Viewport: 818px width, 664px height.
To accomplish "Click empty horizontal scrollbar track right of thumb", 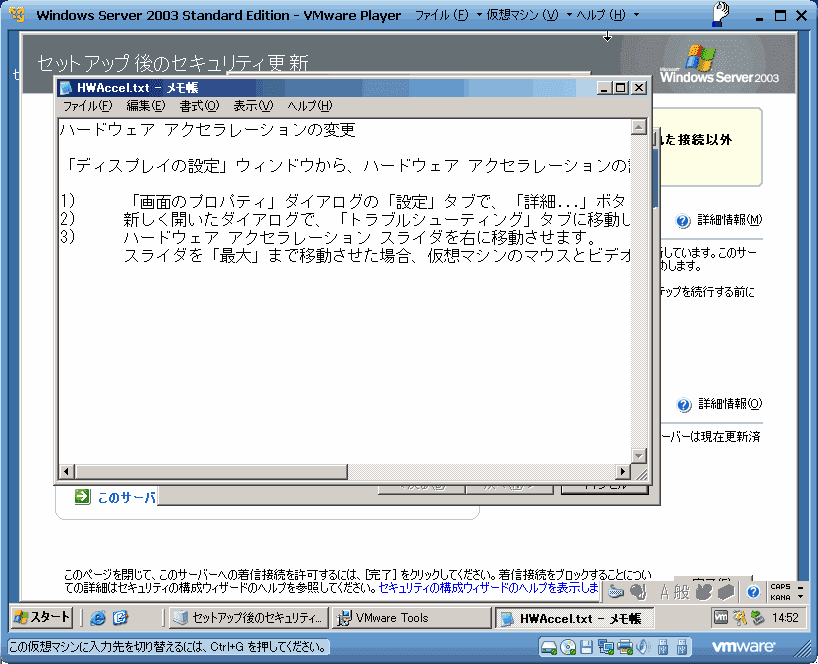I will pyautogui.click(x=480, y=472).
